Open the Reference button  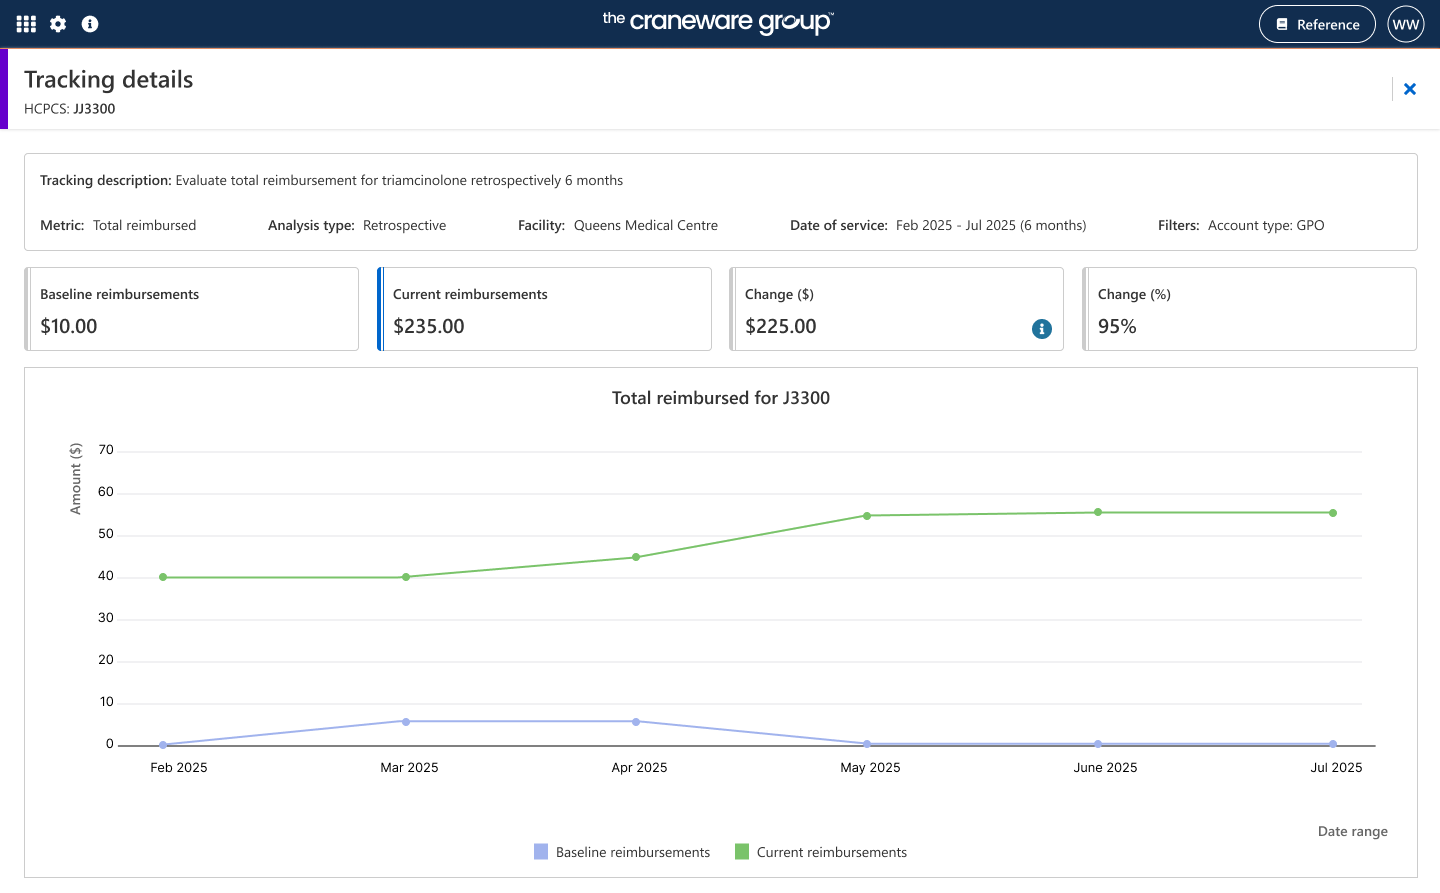(1317, 24)
